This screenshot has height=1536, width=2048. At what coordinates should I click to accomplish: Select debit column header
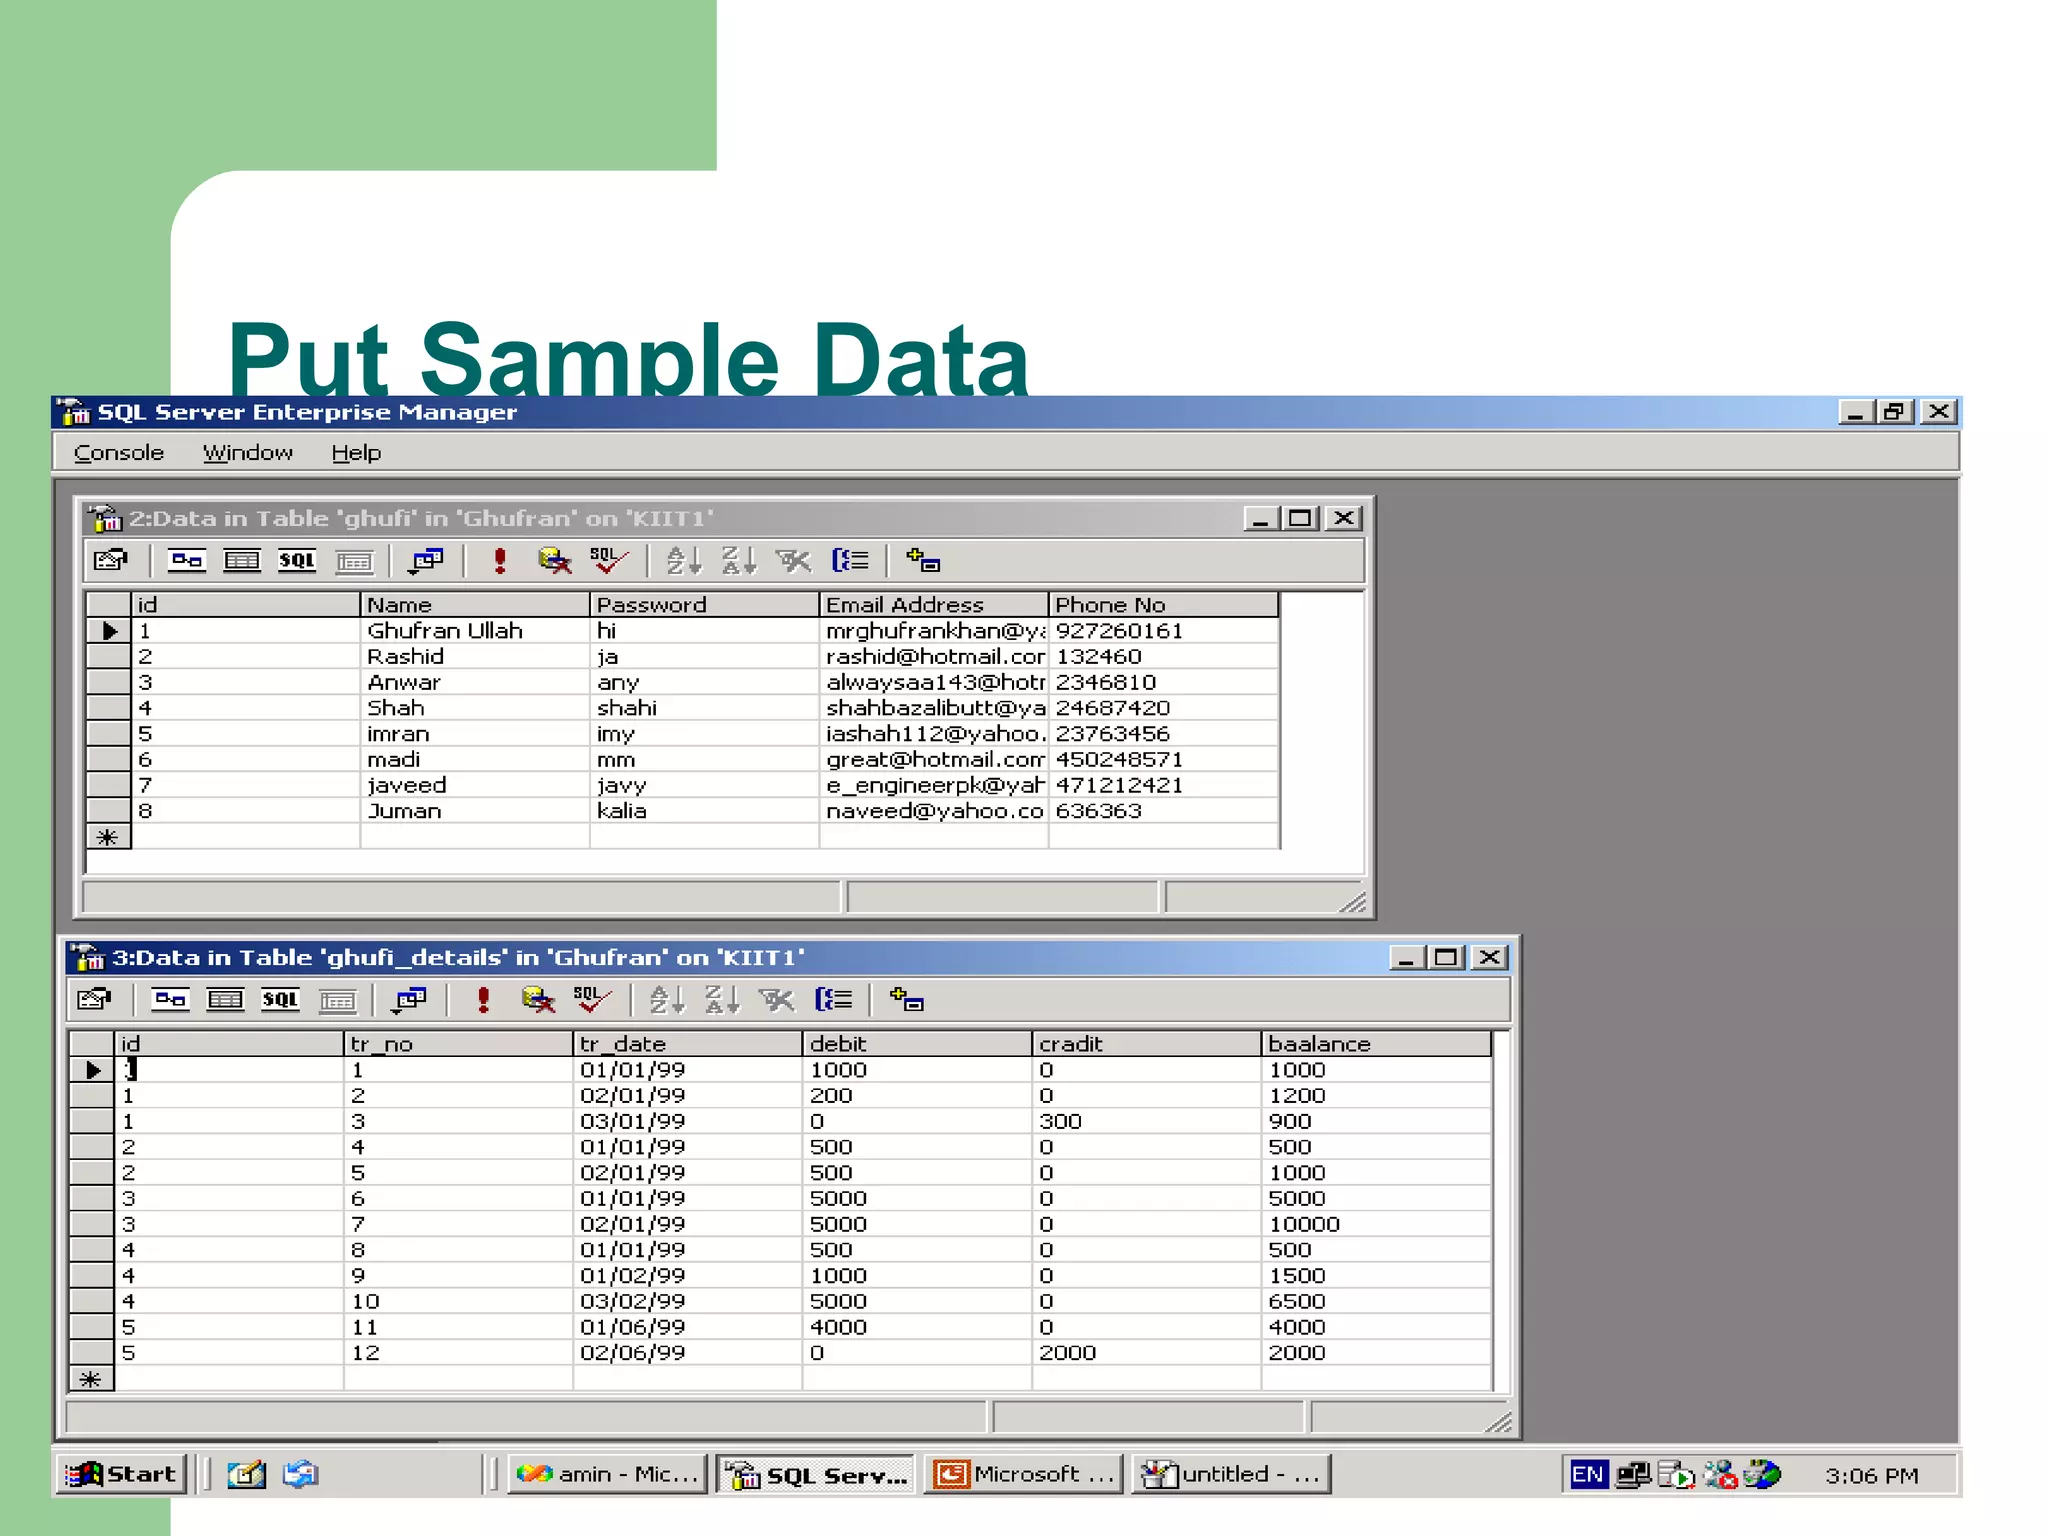pyautogui.click(x=917, y=1043)
